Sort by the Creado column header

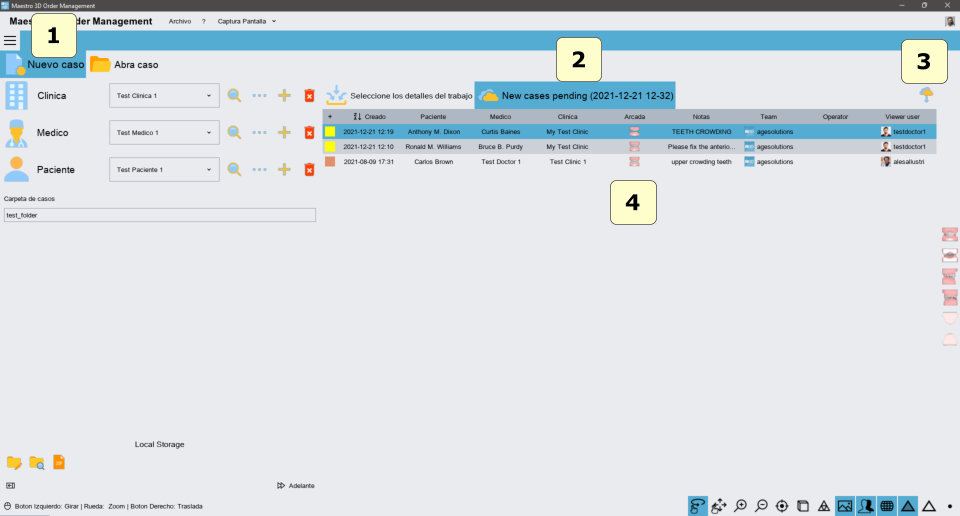coord(370,116)
